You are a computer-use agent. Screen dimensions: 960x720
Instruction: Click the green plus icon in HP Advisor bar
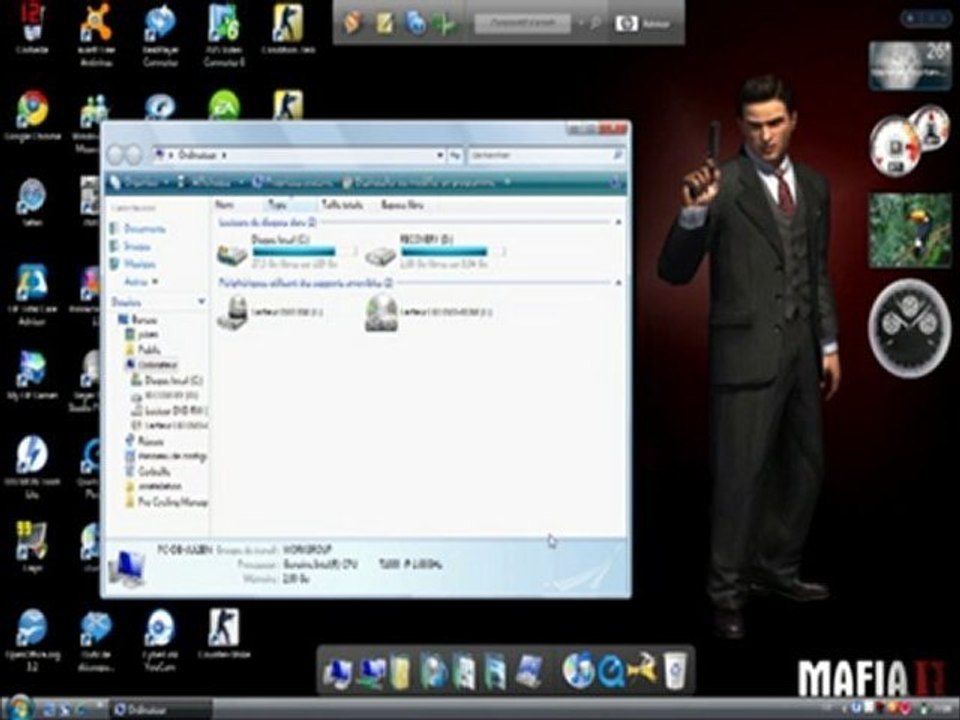(445, 24)
